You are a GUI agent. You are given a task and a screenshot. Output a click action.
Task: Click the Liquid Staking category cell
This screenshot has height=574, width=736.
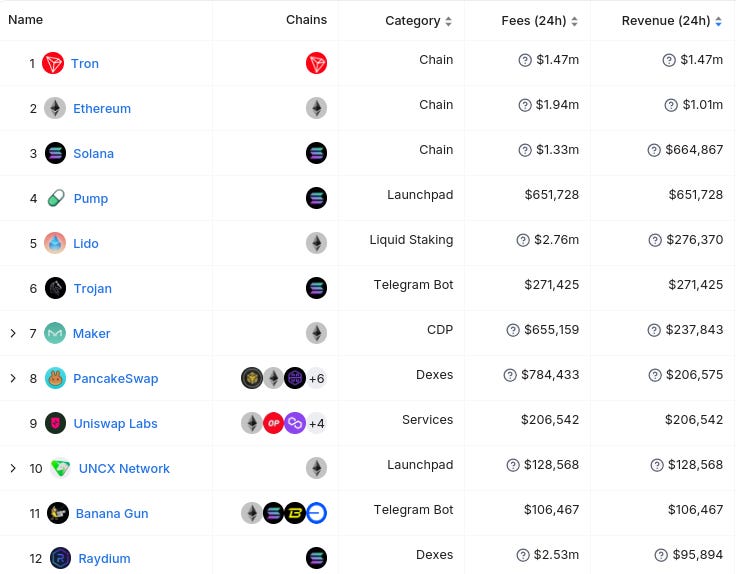point(411,240)
